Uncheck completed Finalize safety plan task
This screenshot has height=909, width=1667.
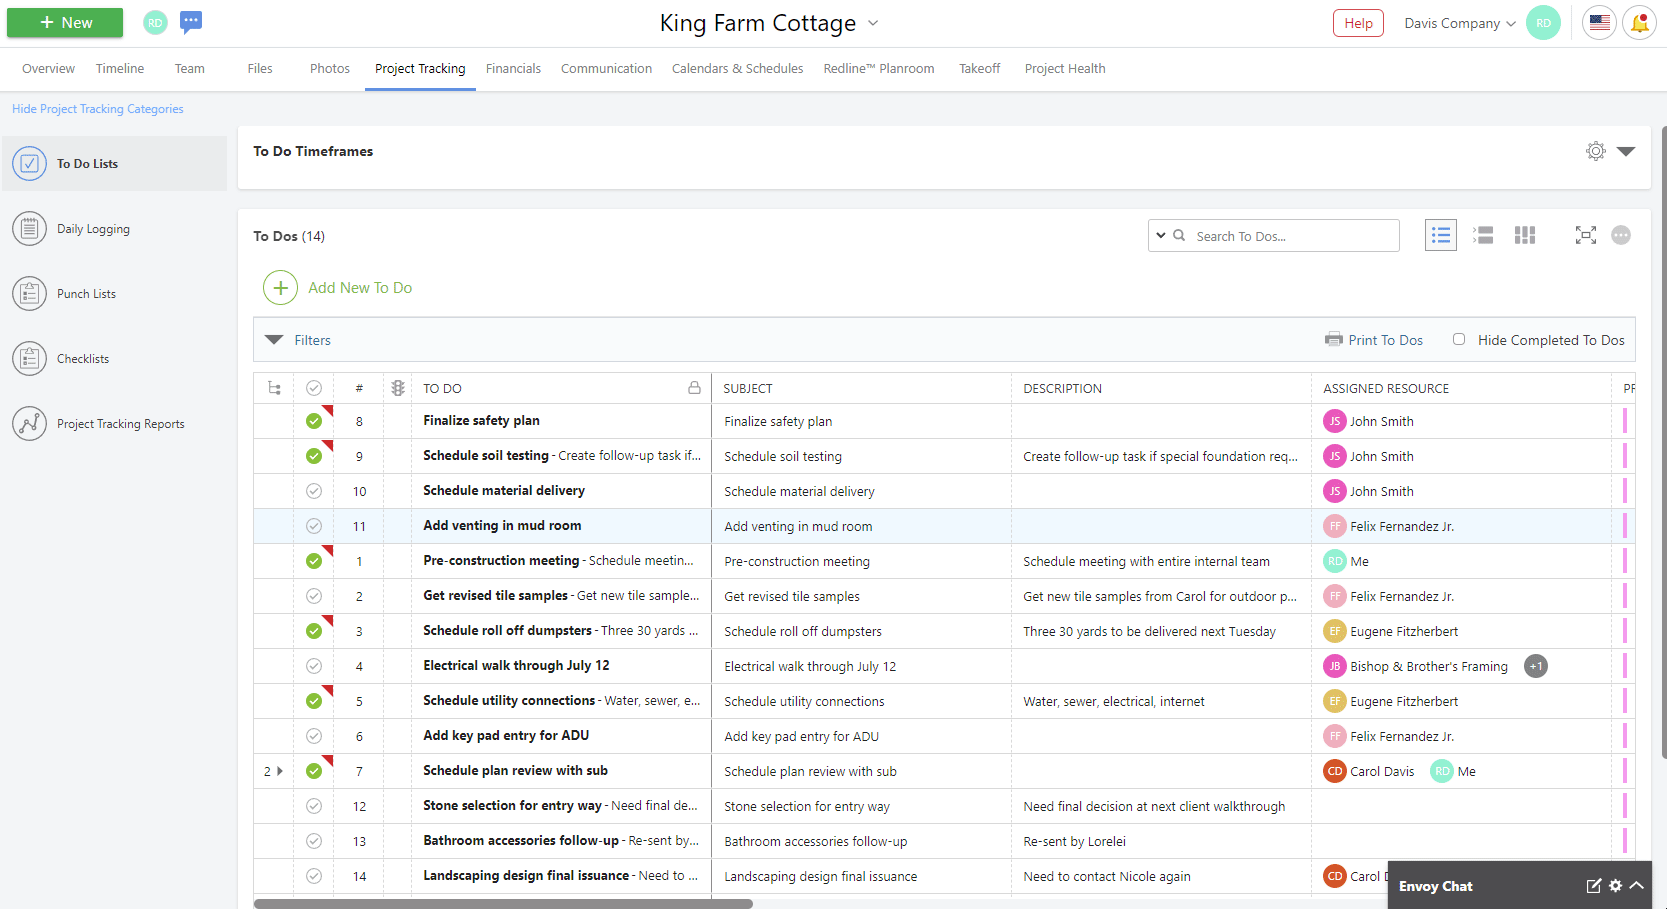click(x=314, y=421)
